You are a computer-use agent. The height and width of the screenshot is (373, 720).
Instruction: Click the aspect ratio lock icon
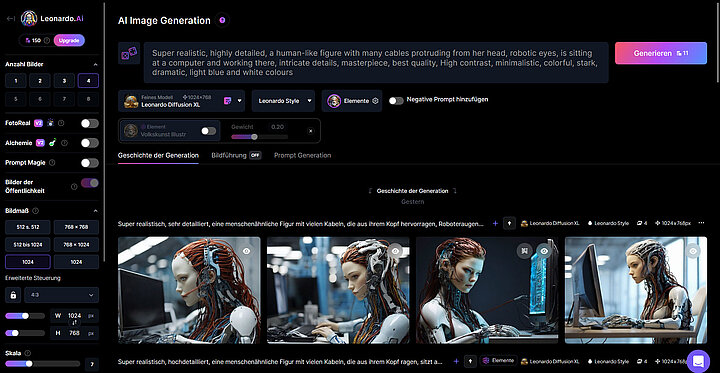pyautogui.click(x=13, y=295)
